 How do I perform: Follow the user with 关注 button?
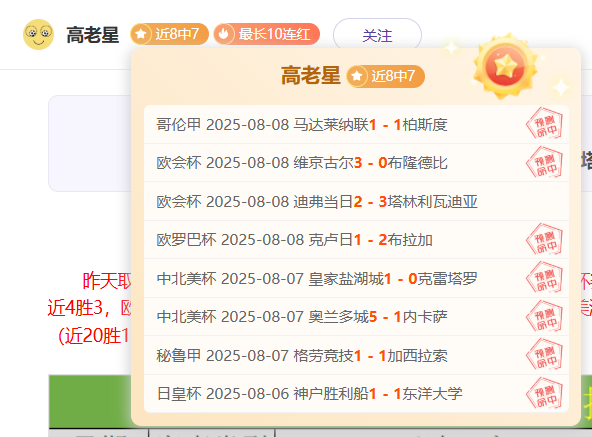(377, 35)
